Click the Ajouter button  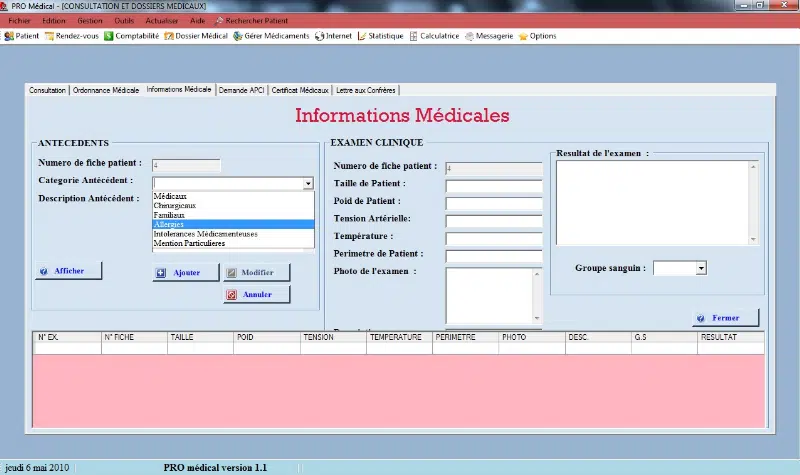coord(186,273)
